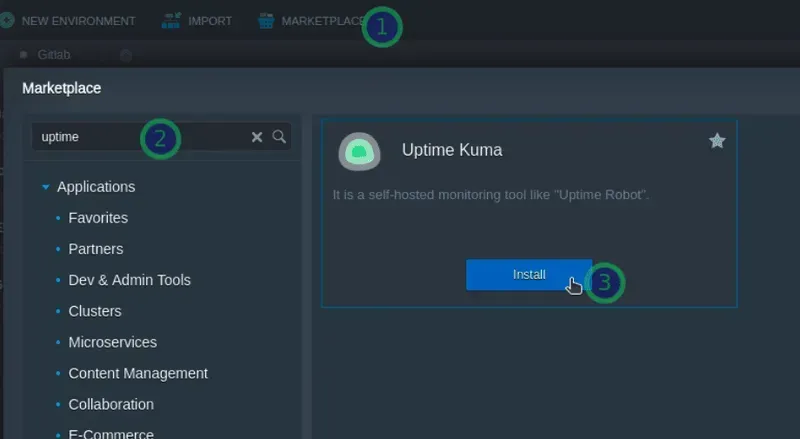800x439 pixels.
Task: Open the Dev & Admin Tools category
Action: (x=129, y=280)
